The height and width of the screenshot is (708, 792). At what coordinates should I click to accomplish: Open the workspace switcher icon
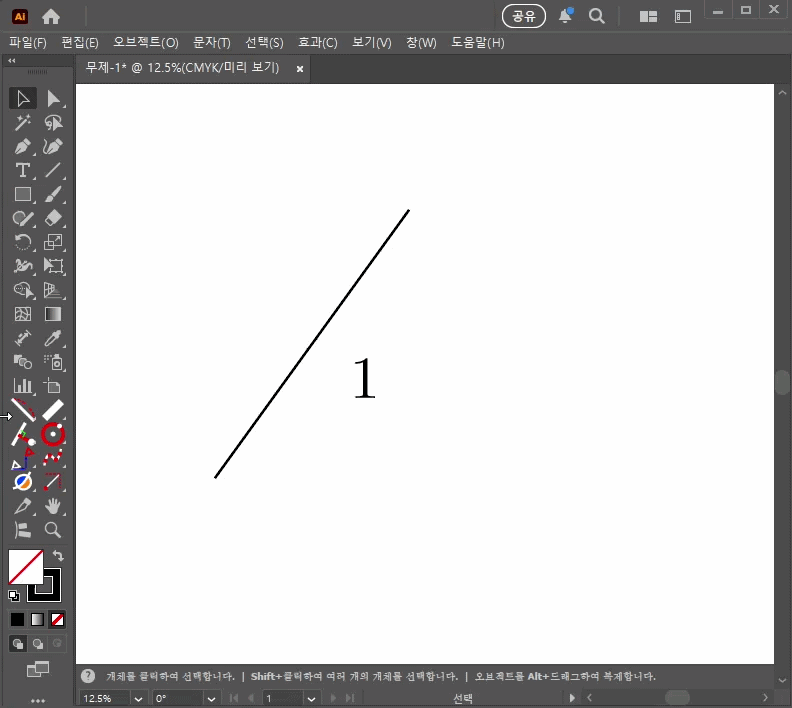click(683, 17)
